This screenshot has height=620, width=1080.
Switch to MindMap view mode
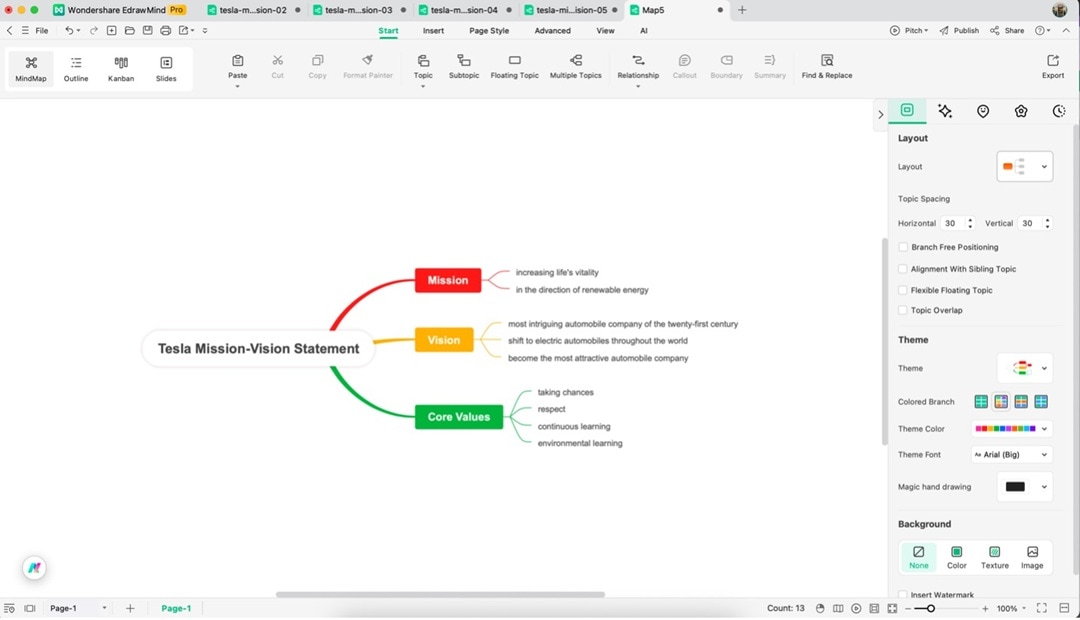31,69
